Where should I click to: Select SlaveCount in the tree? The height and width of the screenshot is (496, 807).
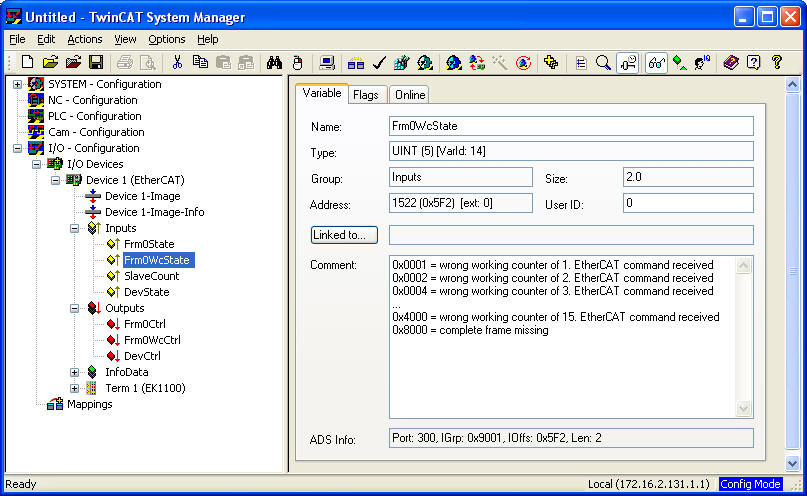151,276
